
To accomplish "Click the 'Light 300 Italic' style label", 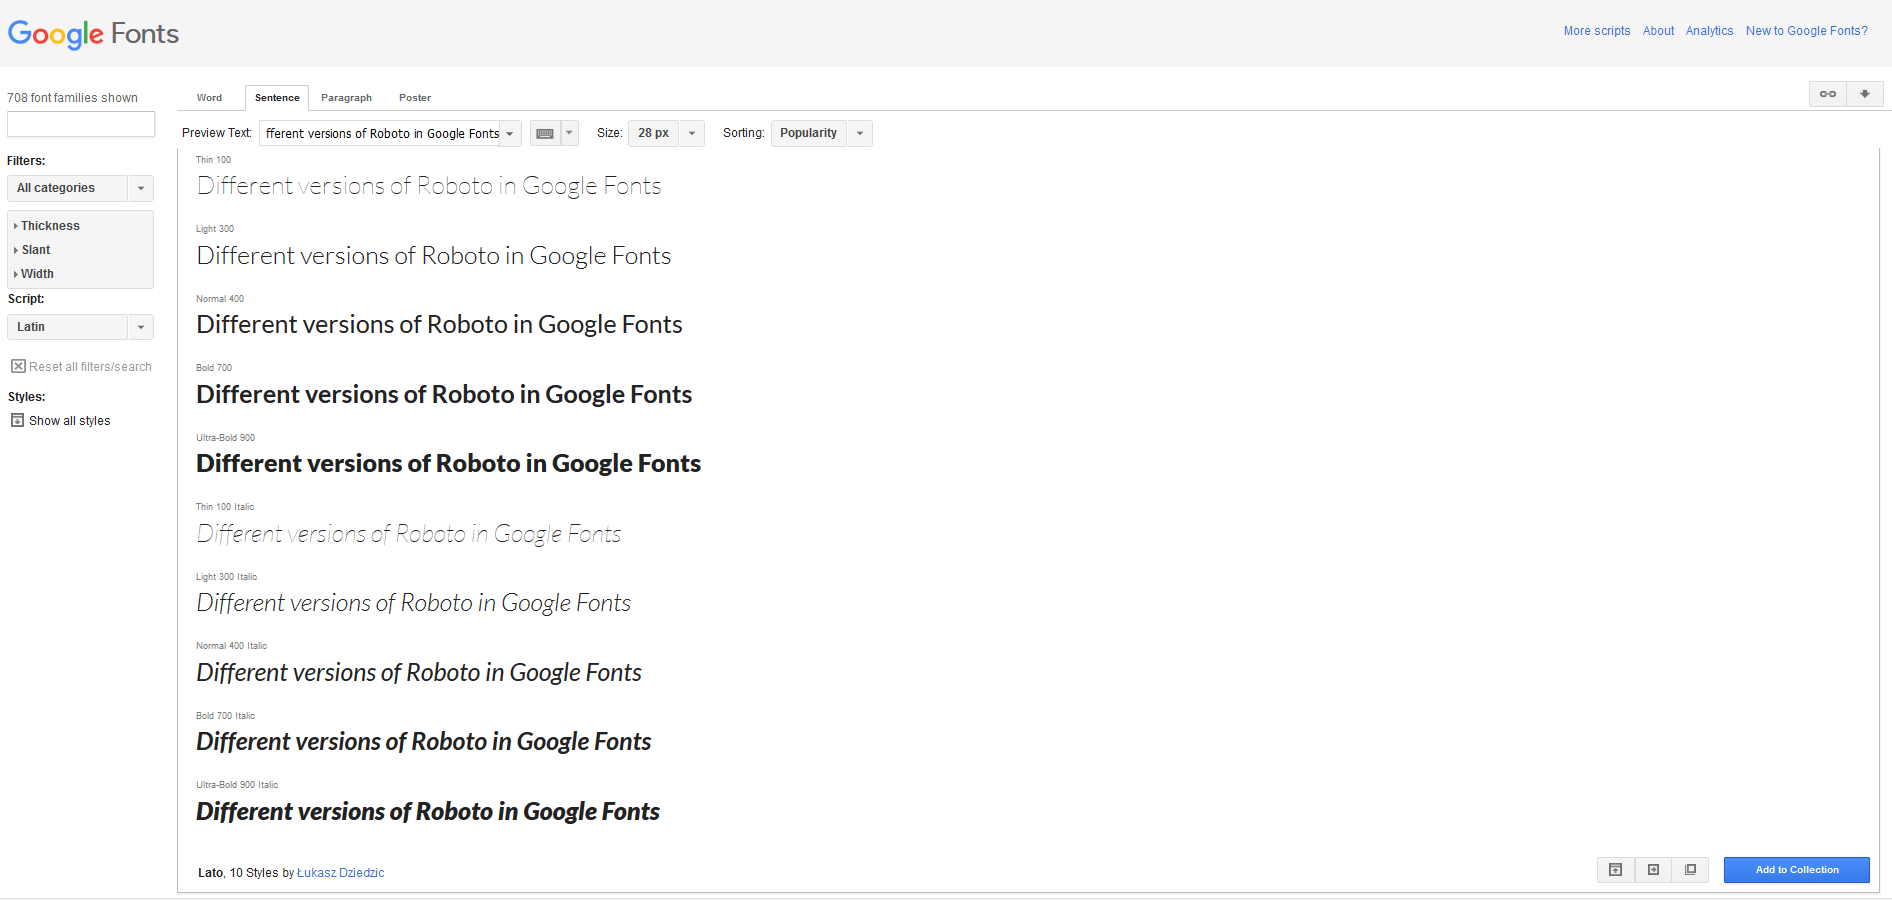I will [x=227, y=577].
